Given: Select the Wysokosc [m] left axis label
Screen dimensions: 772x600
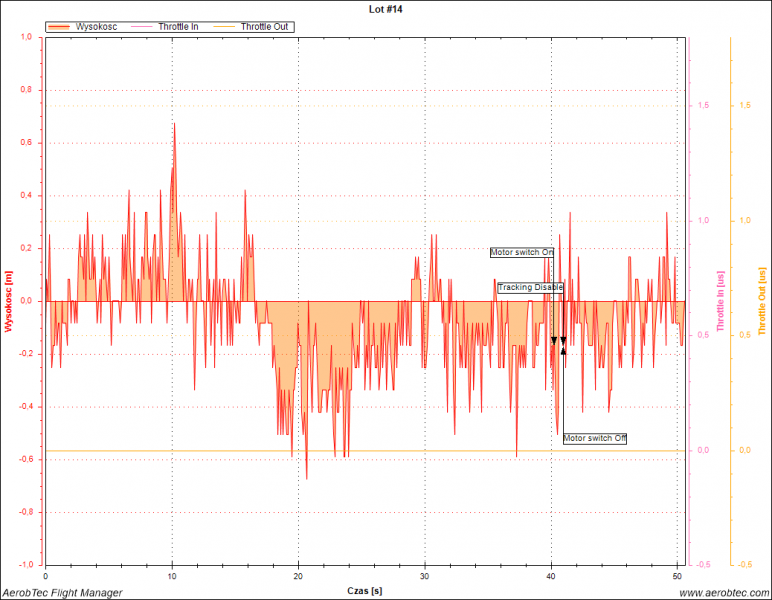Looking at the screenshot, I should tap(9, 301).
